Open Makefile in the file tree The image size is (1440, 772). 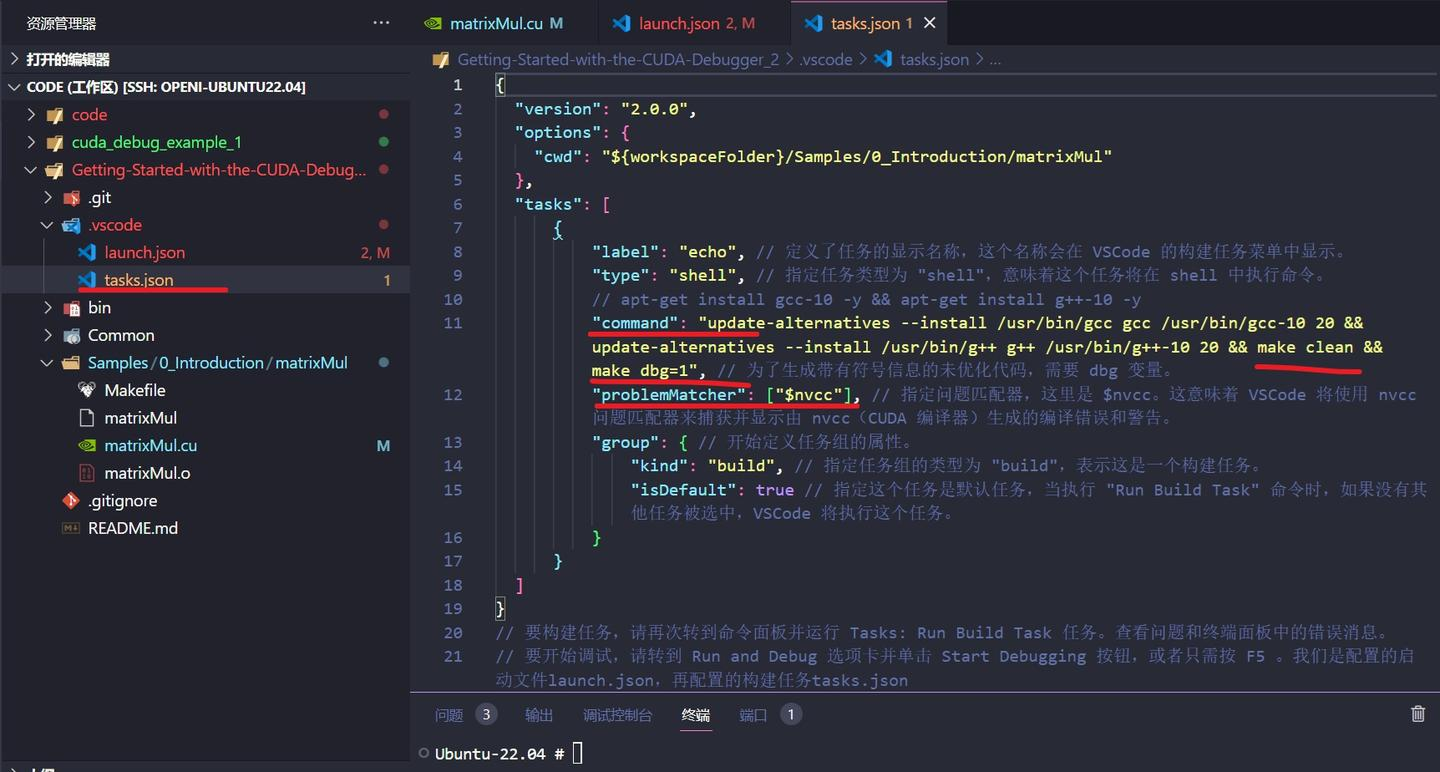(x=135, y=390)
